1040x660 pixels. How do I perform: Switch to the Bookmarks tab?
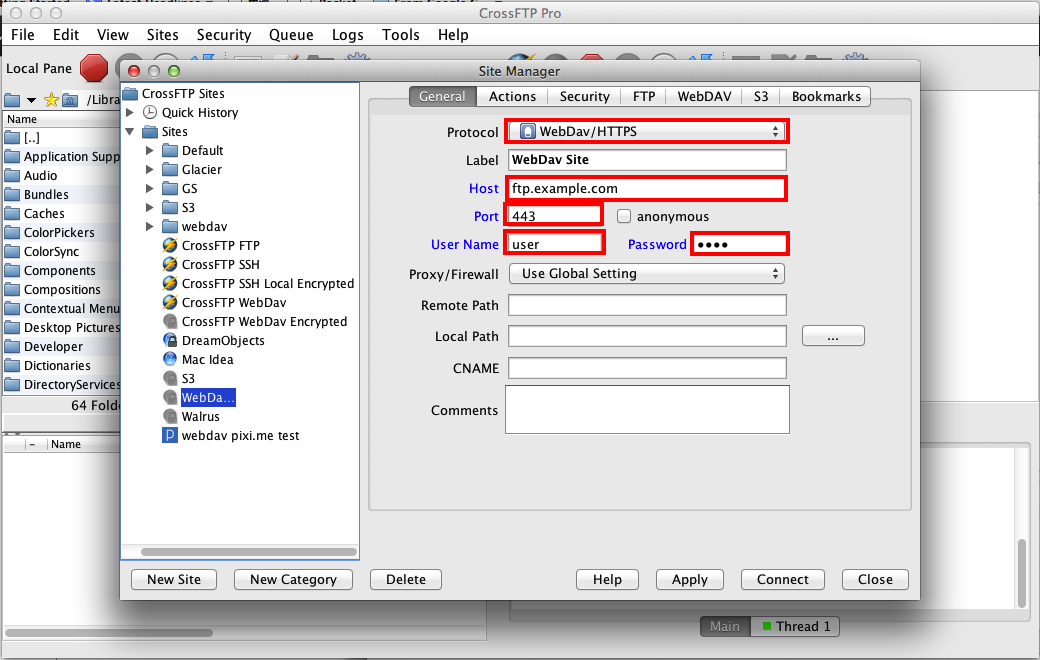tap(826, 96)
